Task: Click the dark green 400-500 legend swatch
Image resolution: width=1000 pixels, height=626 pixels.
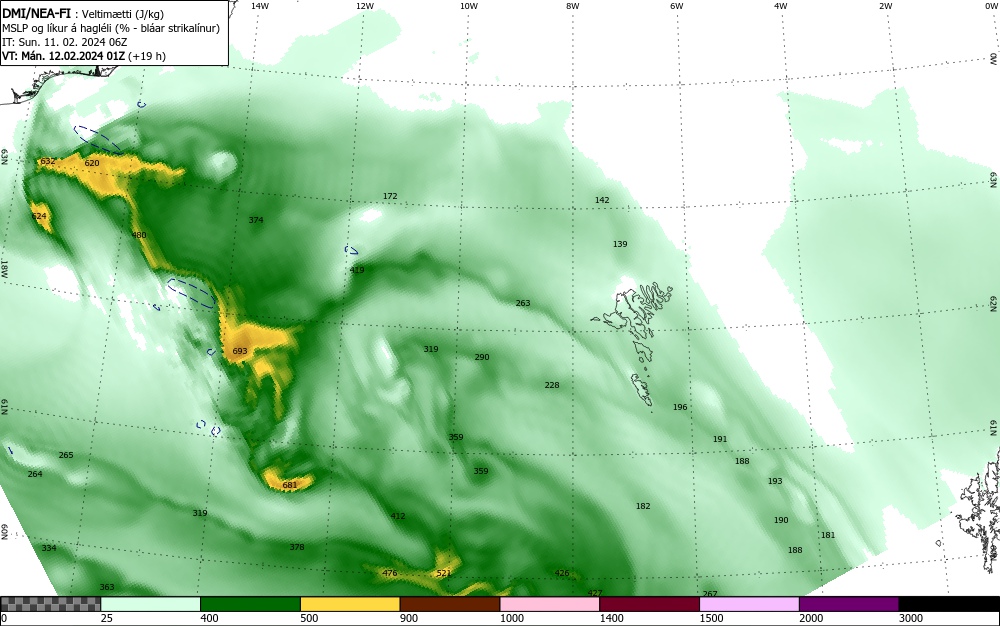Action: pos(250,604)
